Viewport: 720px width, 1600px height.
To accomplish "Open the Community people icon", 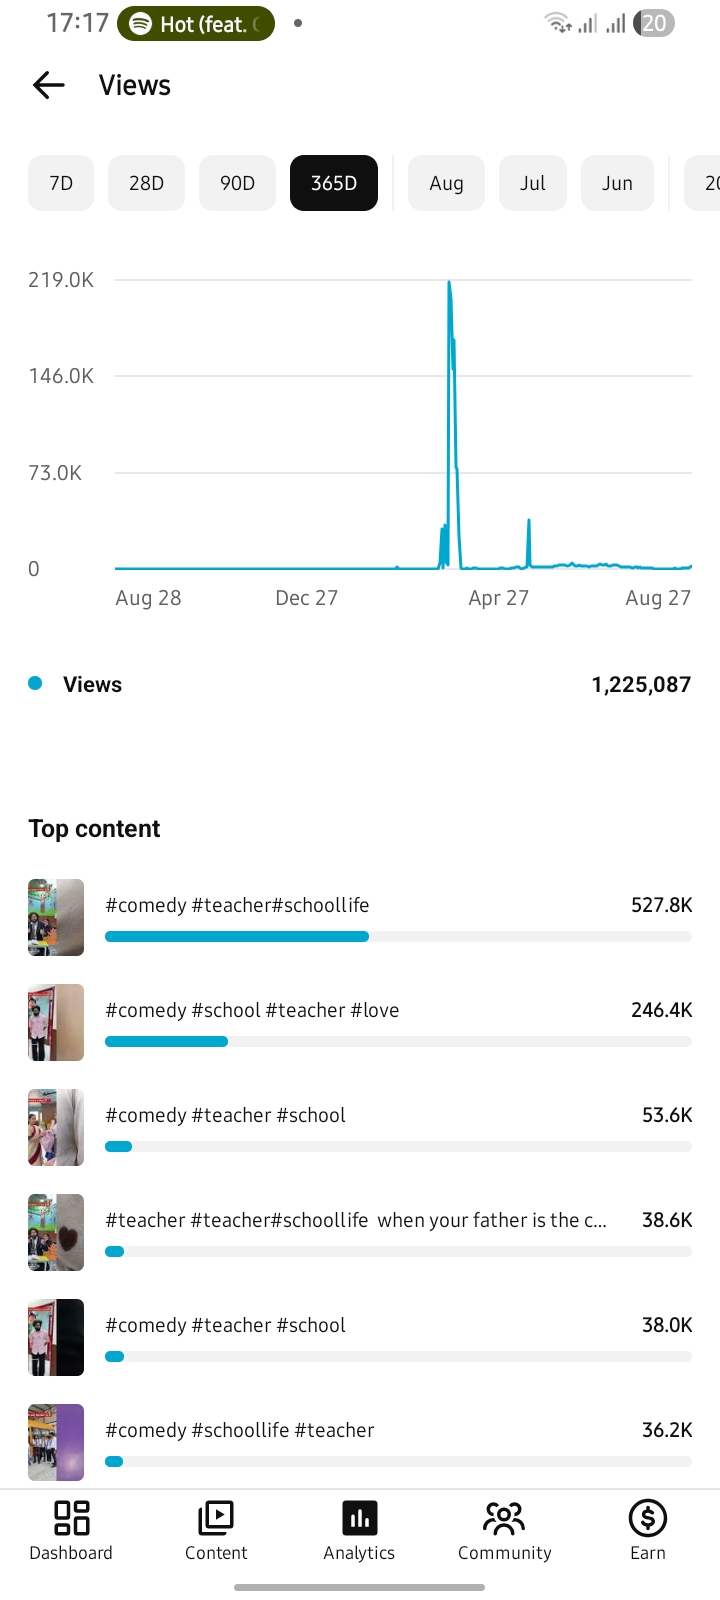I will coord(504,1518).
